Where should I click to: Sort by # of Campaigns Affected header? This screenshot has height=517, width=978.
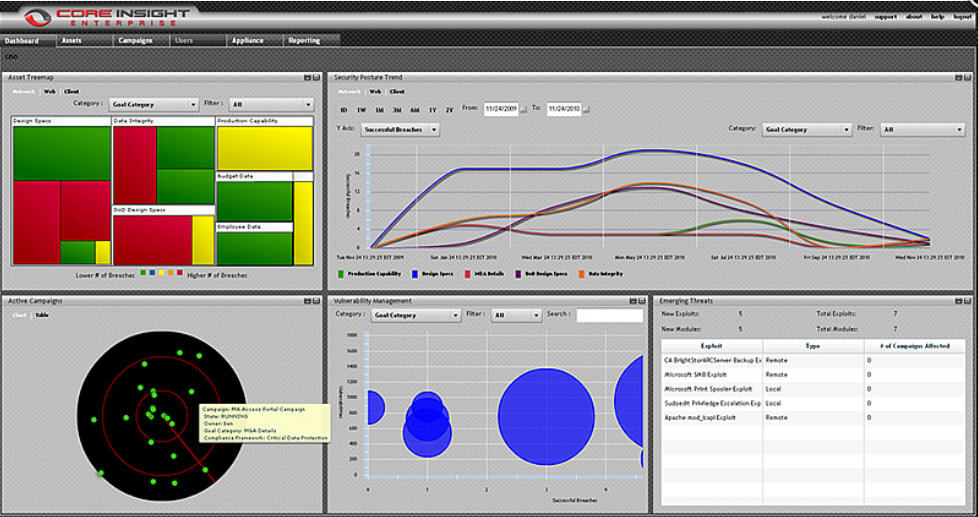point(915,346)
